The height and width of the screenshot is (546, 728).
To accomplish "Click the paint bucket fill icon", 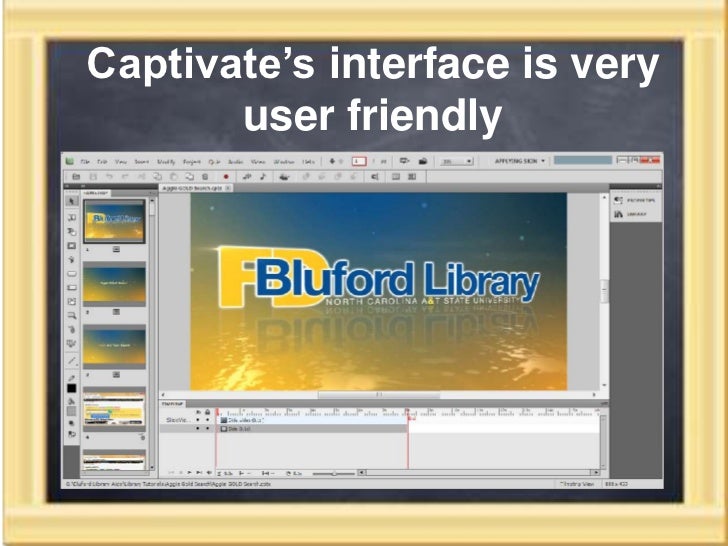I will 72,401.
